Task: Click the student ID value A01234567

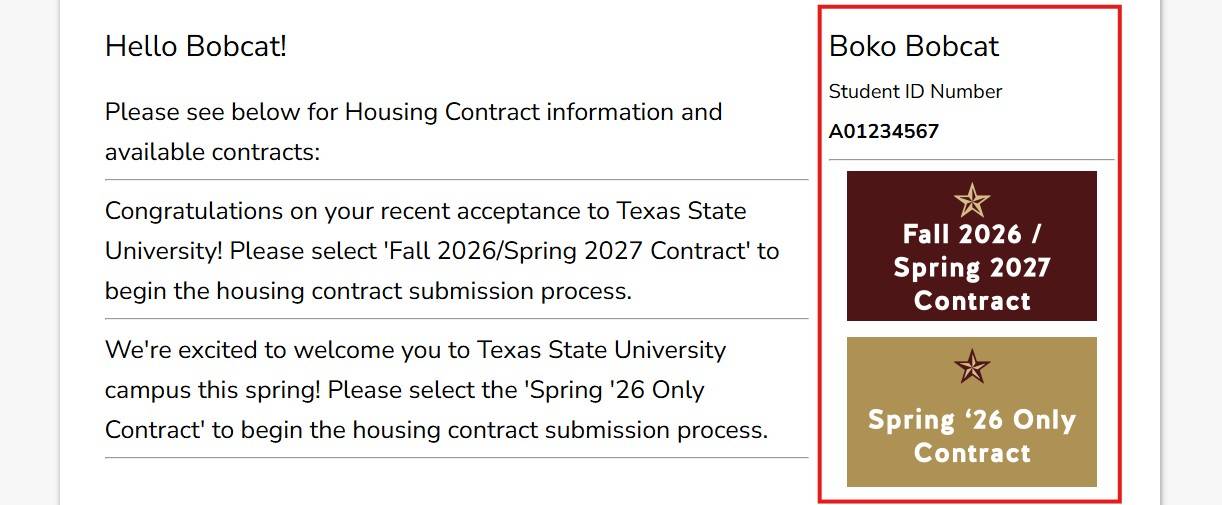Action: pos(884,132)
